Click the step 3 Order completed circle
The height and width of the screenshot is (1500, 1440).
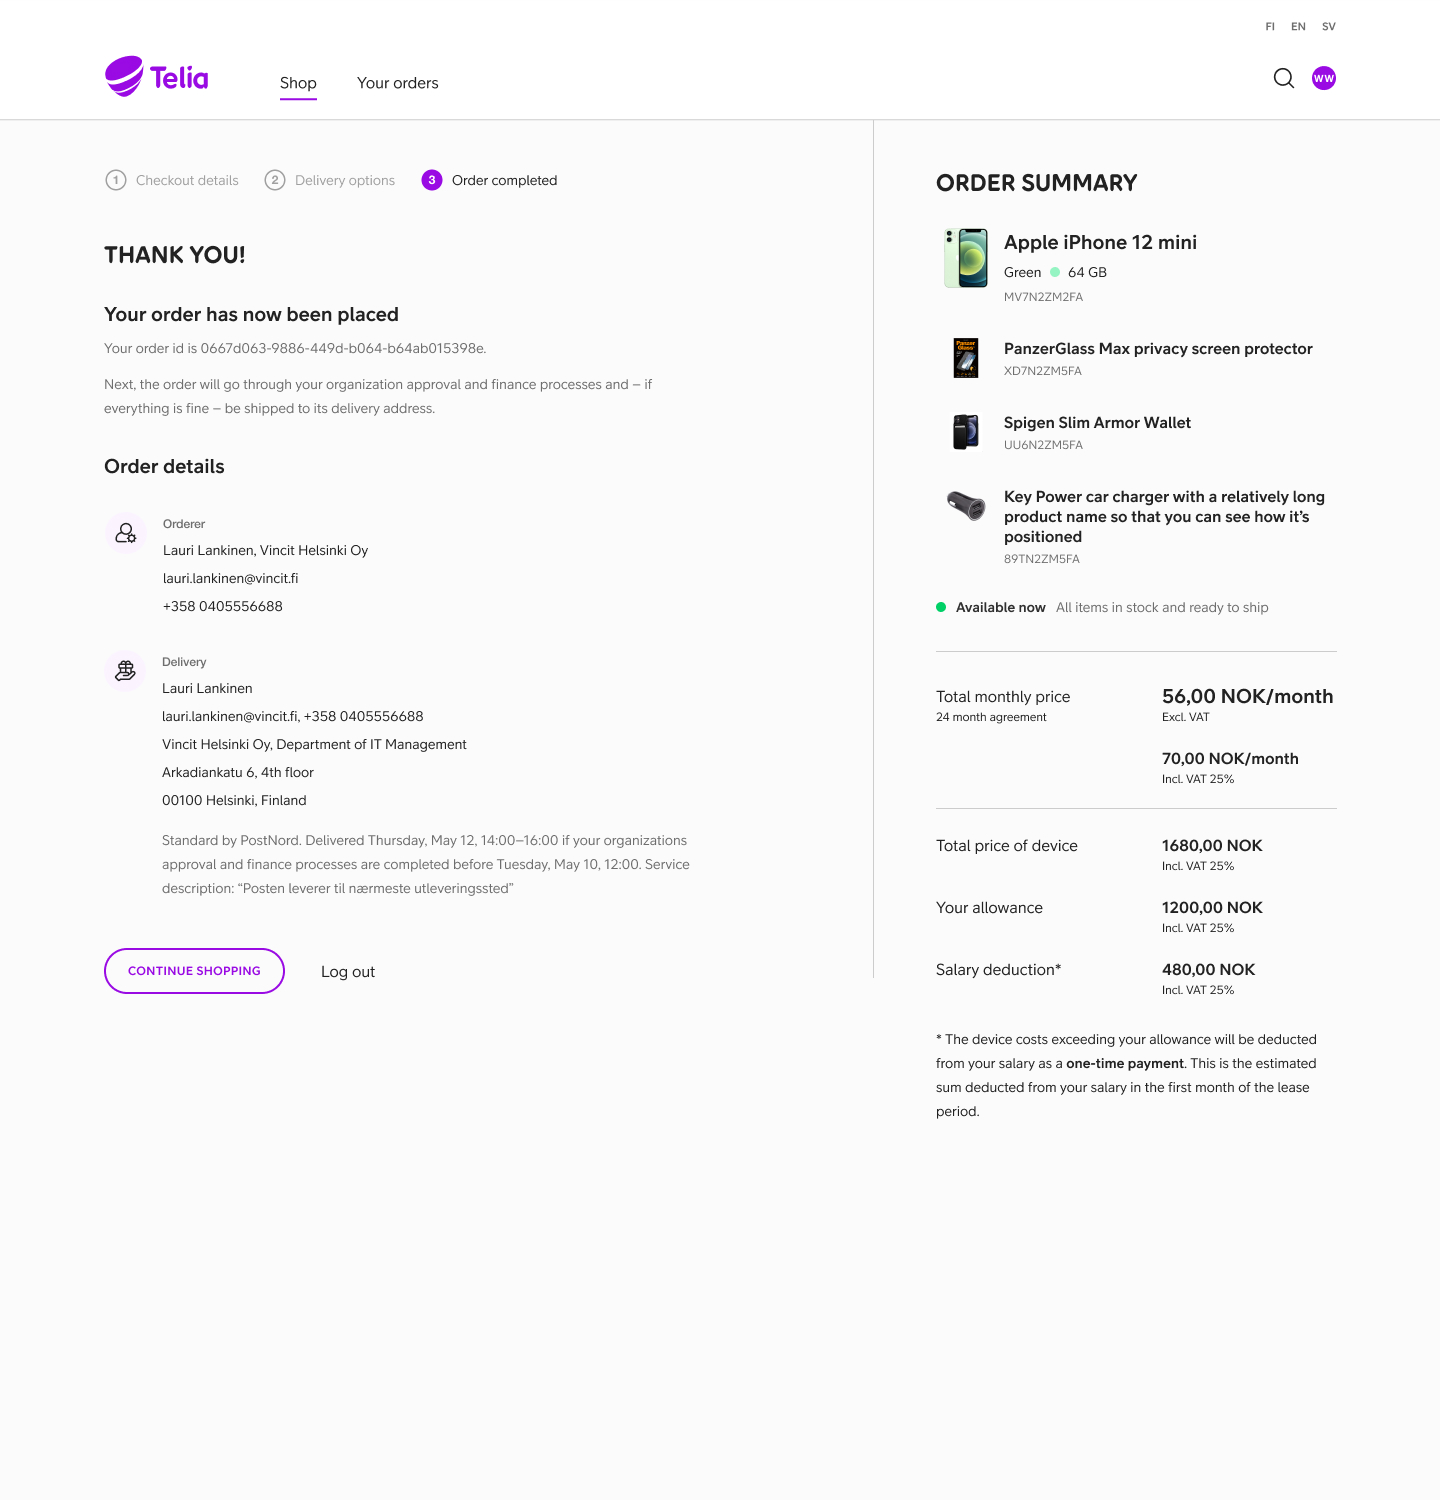[432, 180]
